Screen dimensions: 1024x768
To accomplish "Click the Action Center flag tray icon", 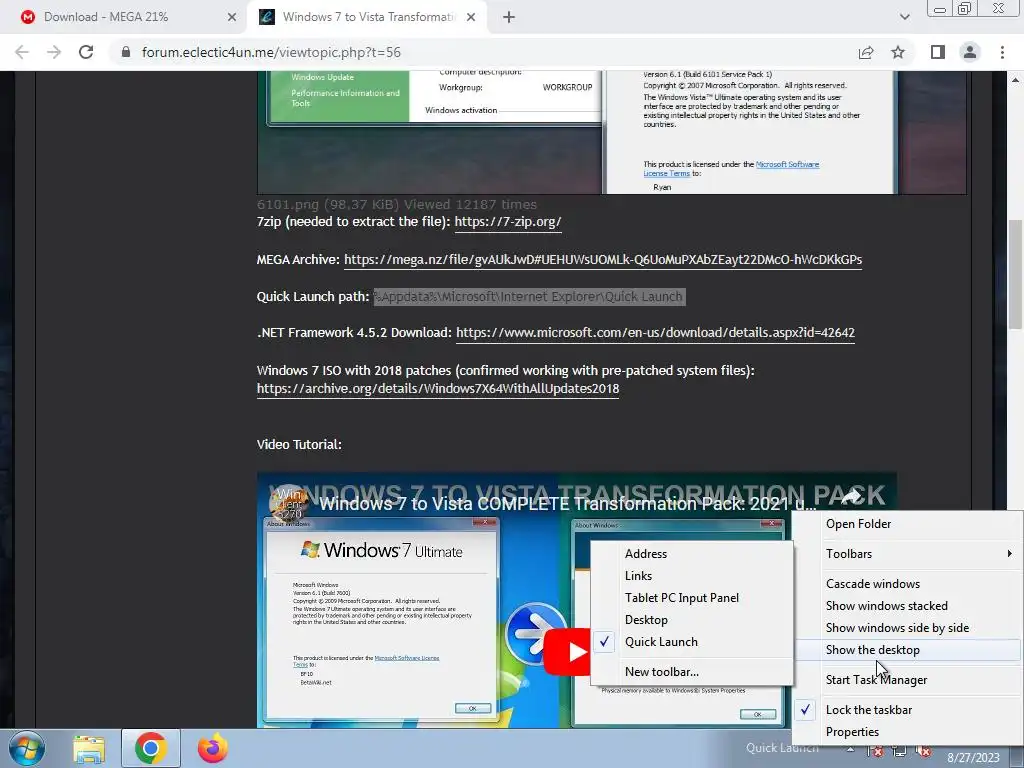I will click(x=876, y=752).
